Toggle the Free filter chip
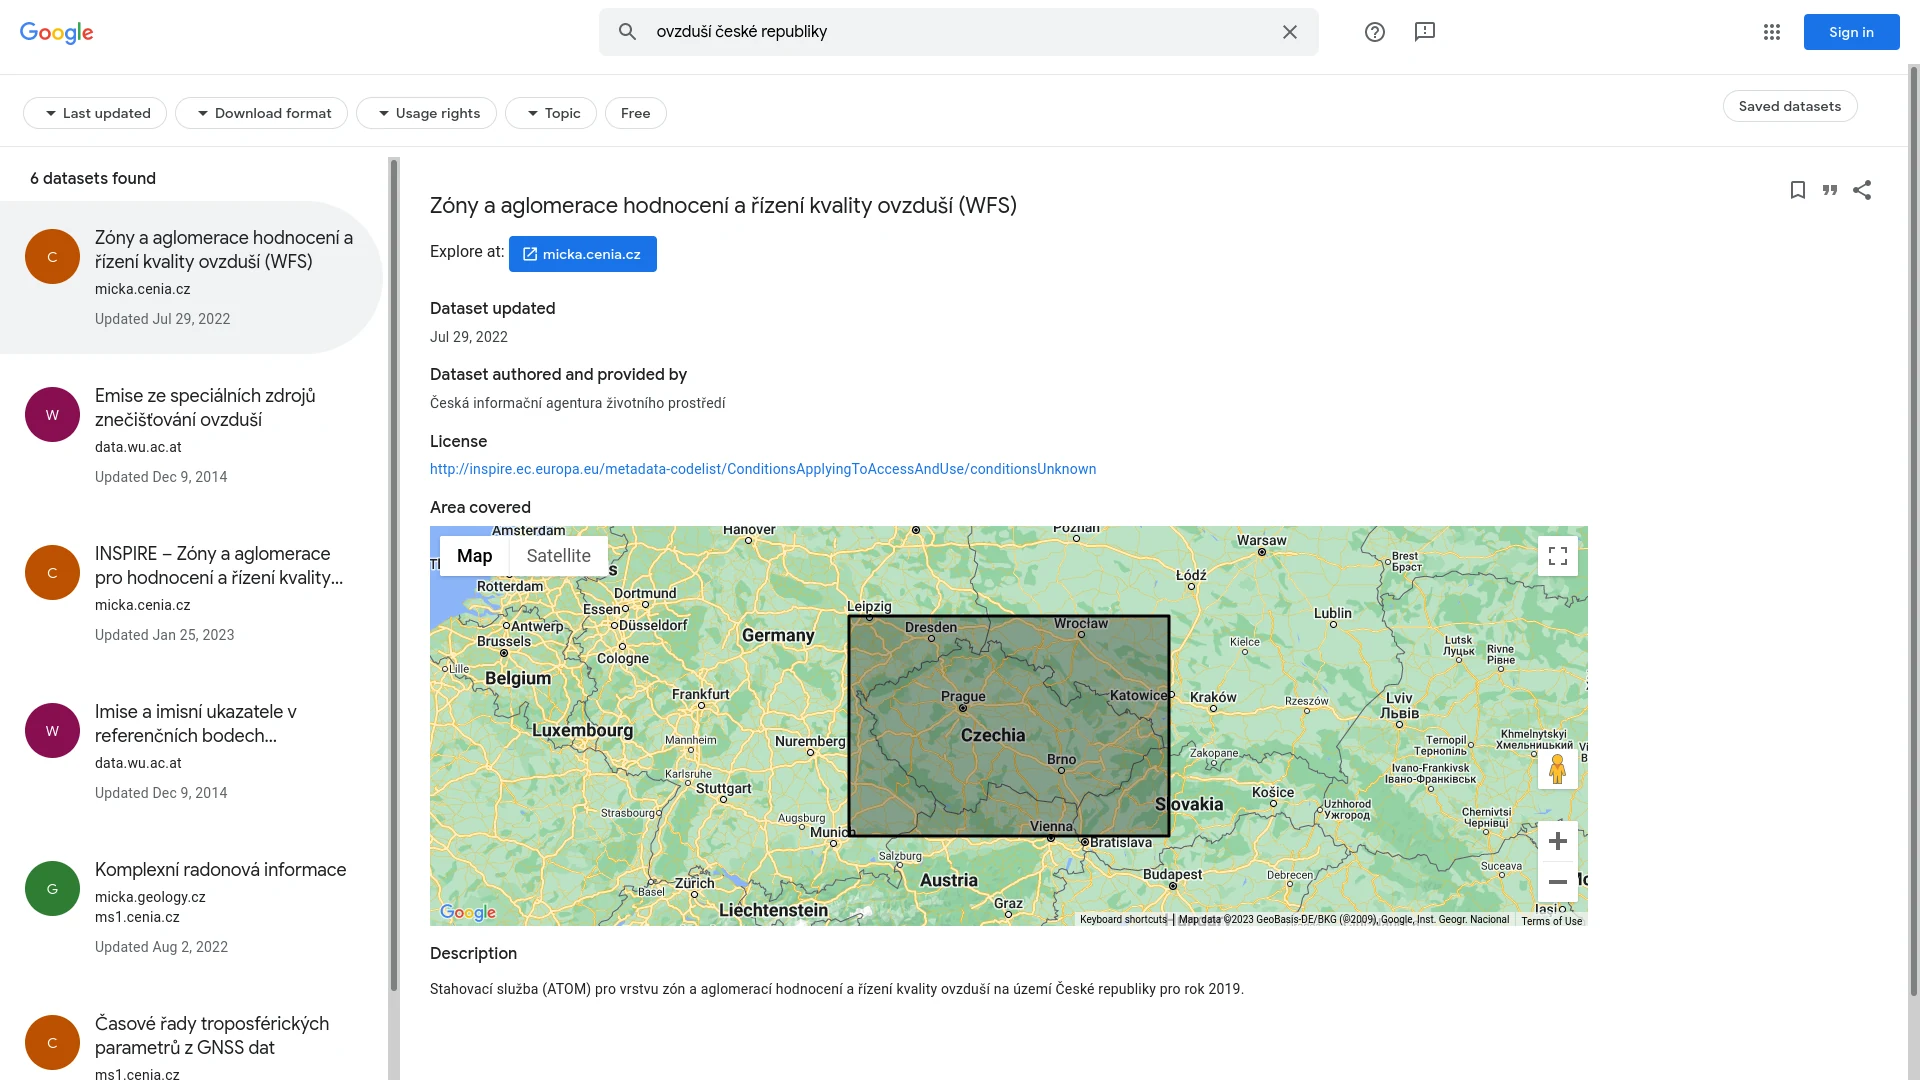1920x1080 pixels. pyautogui.click(x=636, y=113)
